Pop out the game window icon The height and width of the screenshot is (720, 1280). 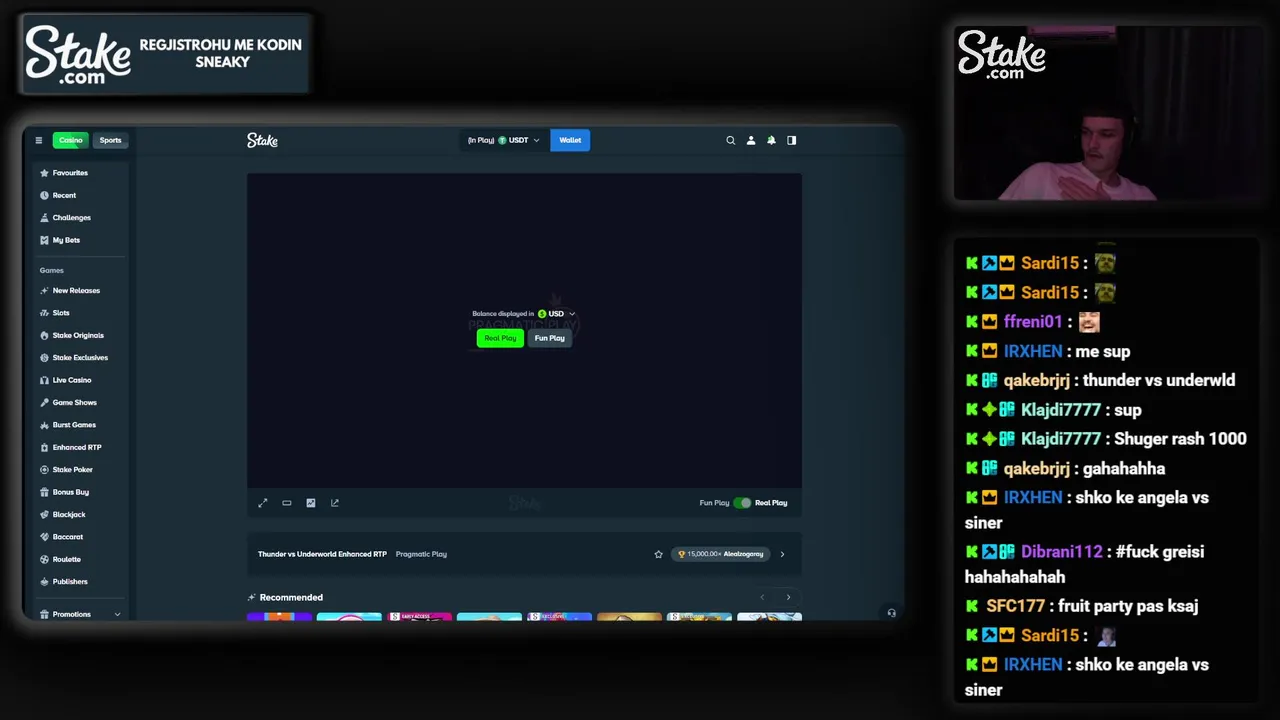(335, 503)
